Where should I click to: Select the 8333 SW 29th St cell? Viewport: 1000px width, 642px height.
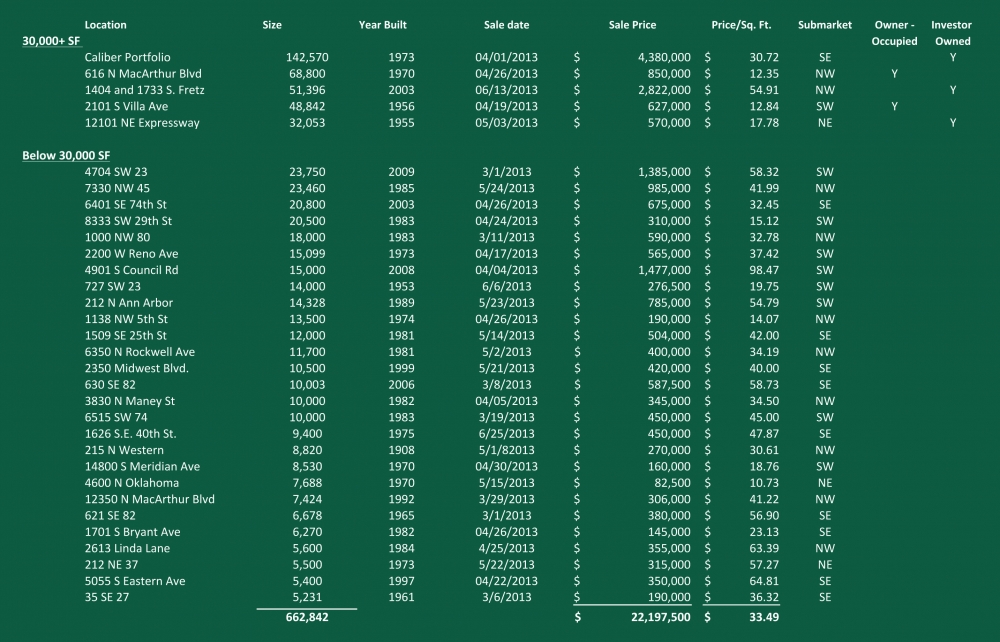(x=128, y=221)
